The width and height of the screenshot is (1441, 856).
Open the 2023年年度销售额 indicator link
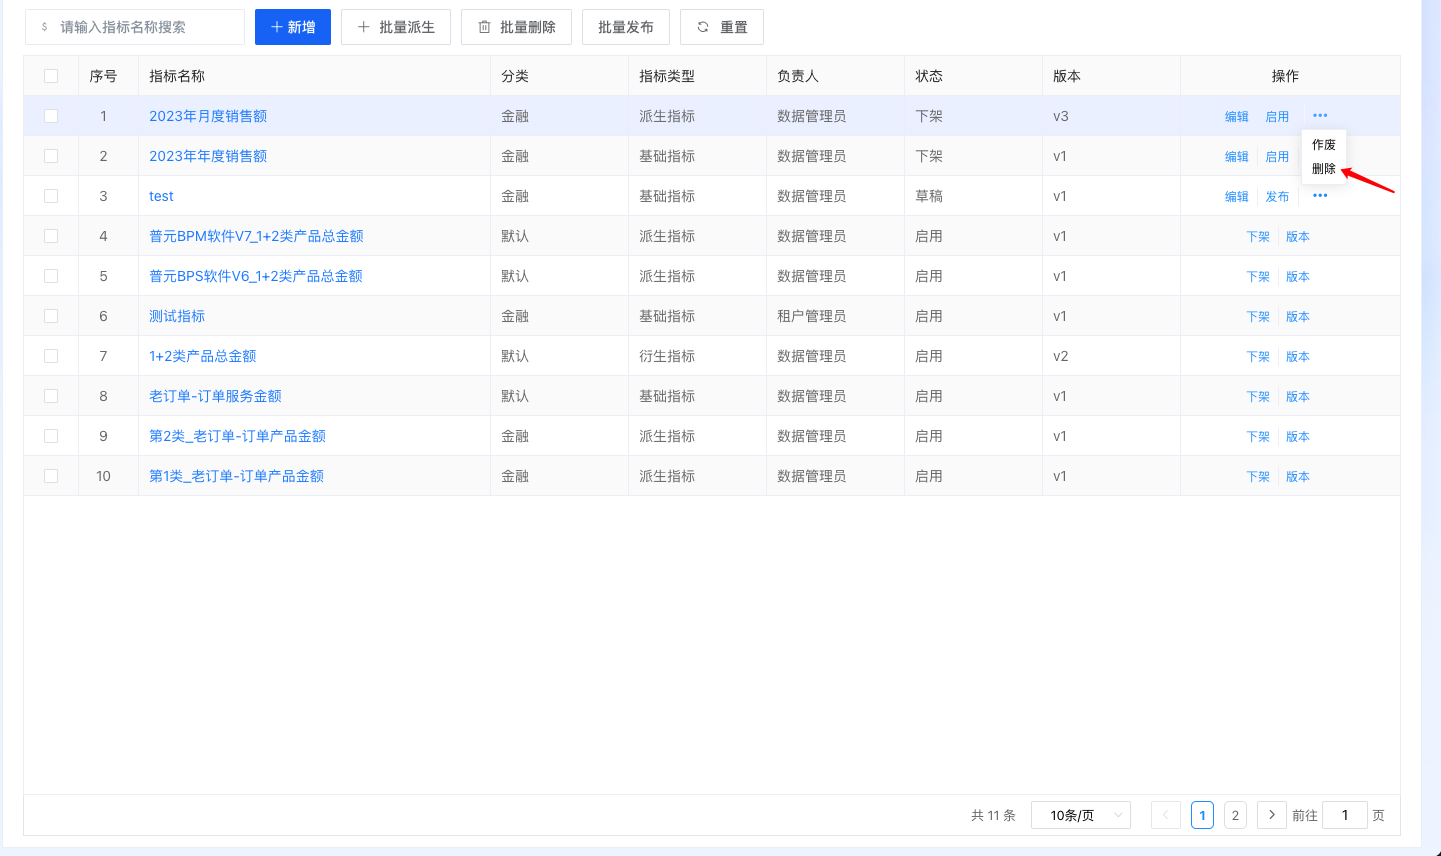[x=208, y=156]
